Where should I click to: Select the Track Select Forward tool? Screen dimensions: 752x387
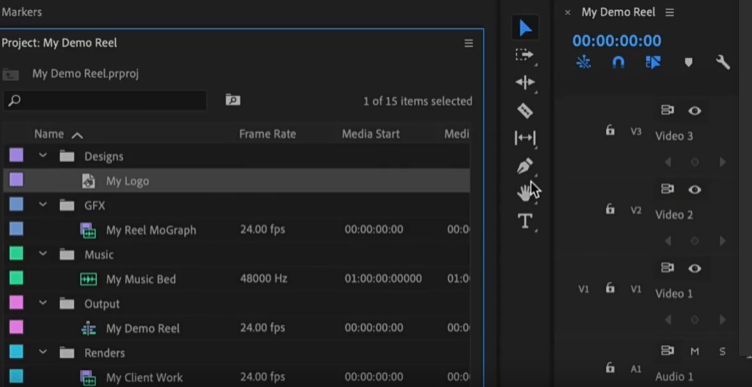(525, 55)
